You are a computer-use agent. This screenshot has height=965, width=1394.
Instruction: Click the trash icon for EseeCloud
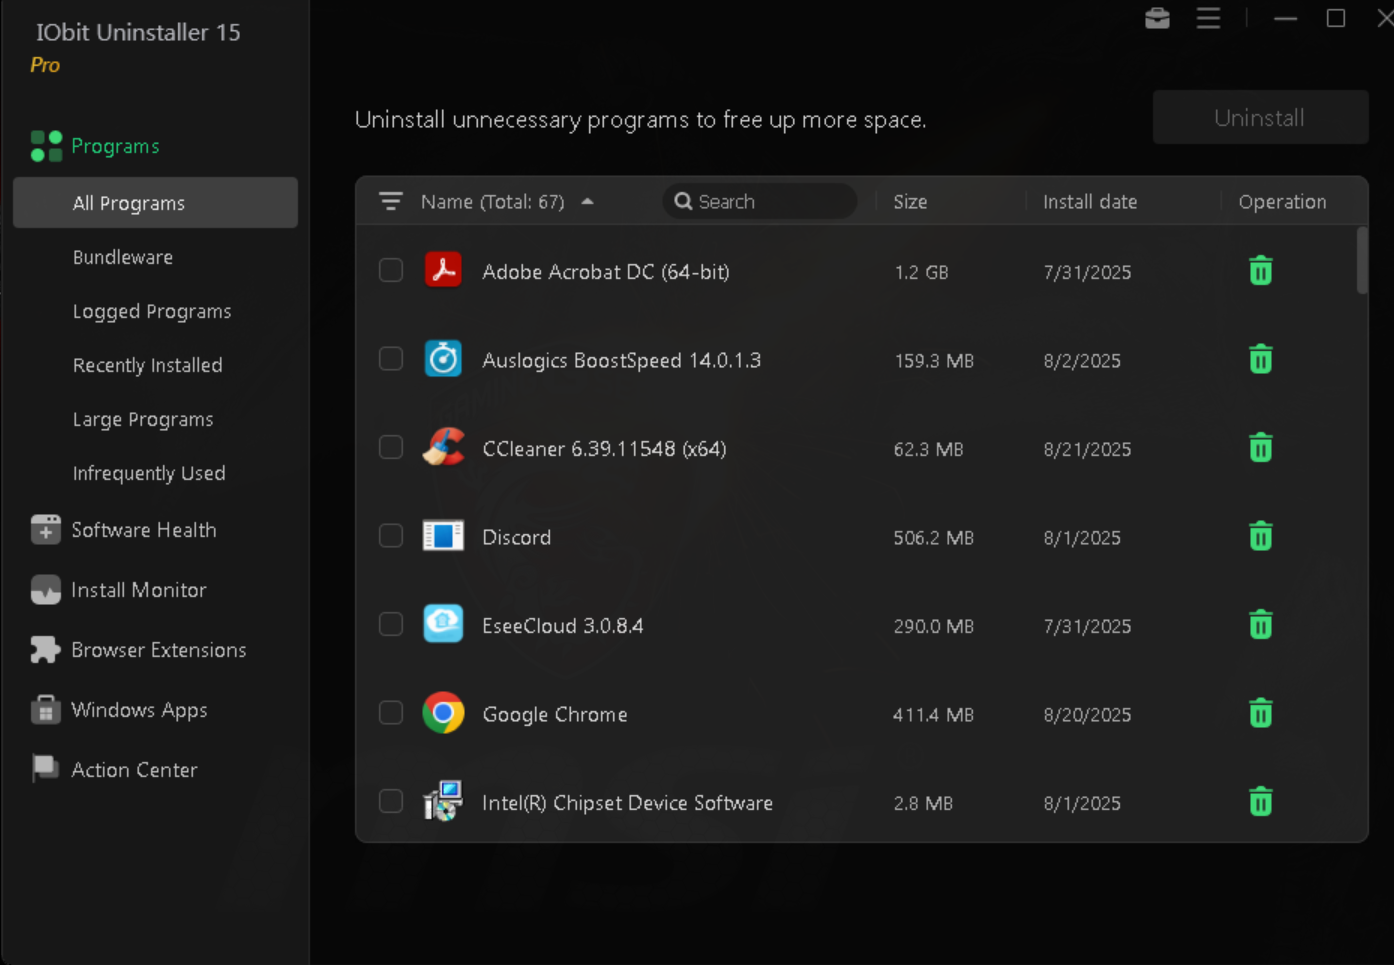[1261, 625]
